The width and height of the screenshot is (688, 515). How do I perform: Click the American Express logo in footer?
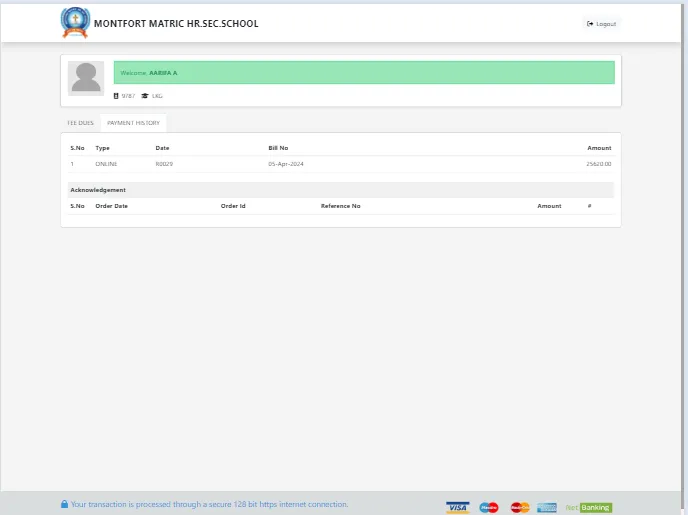point(547,508)
